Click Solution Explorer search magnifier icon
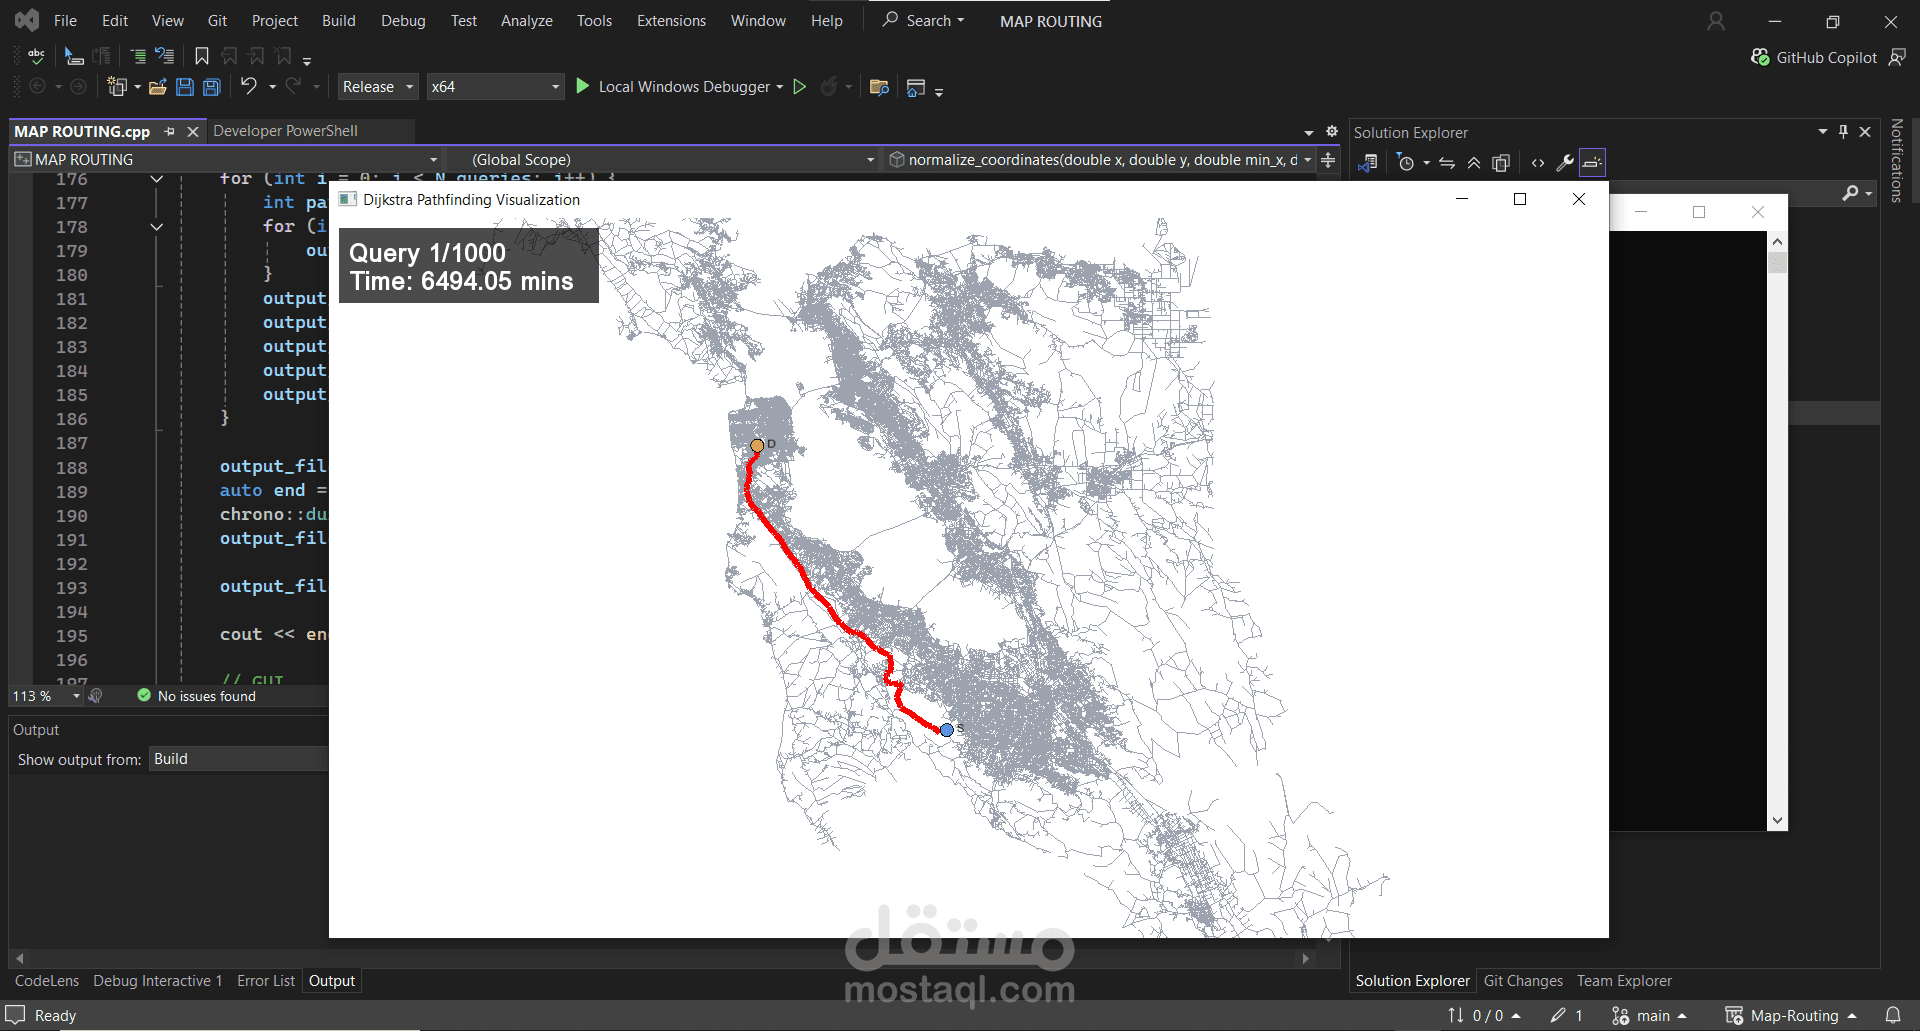Viewport: 1920px width, 1031px height. pyautogui.click(x=1851, y=193)
